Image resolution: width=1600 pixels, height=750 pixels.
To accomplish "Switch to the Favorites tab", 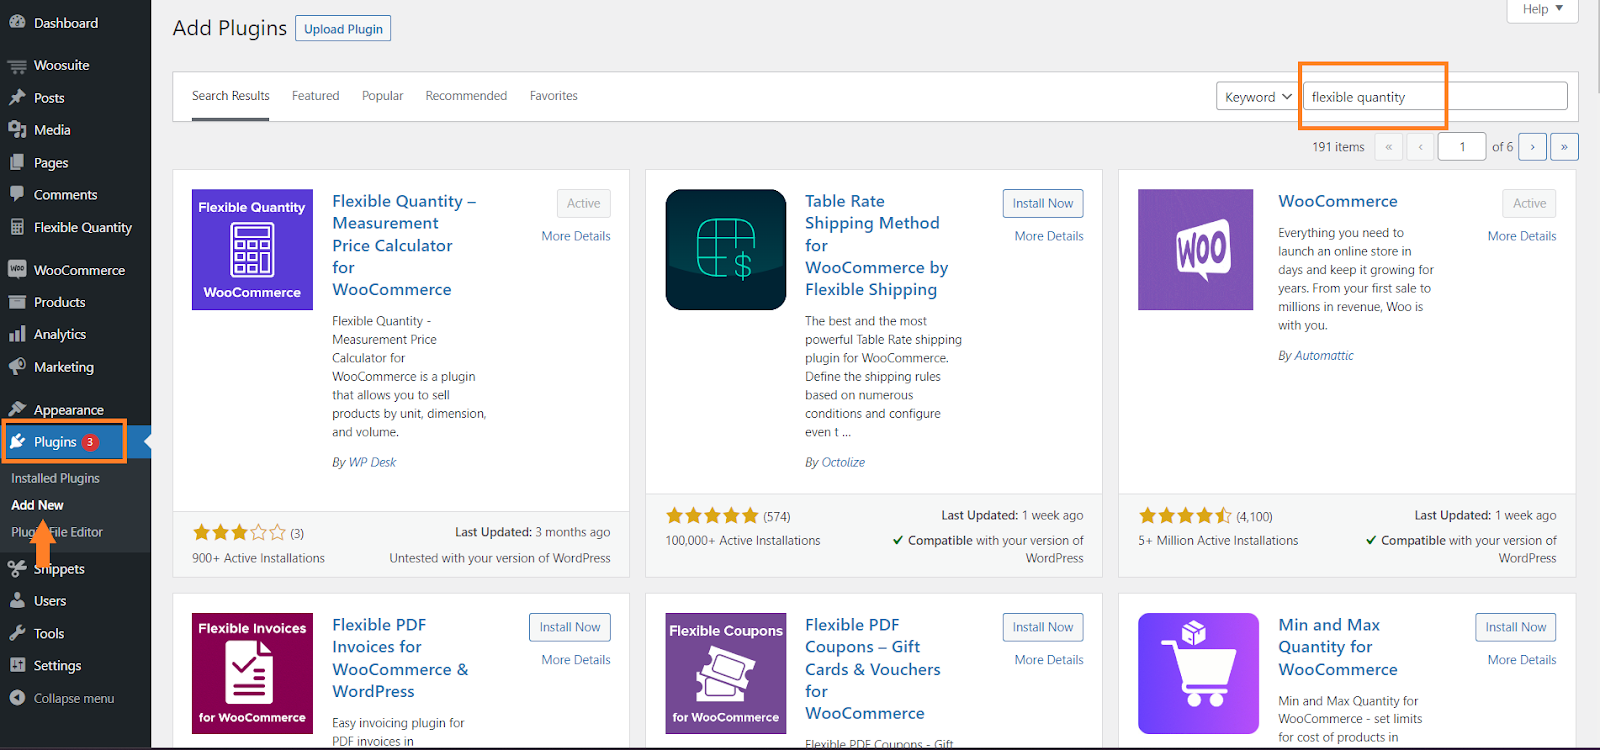I will (x=553, y=96).
